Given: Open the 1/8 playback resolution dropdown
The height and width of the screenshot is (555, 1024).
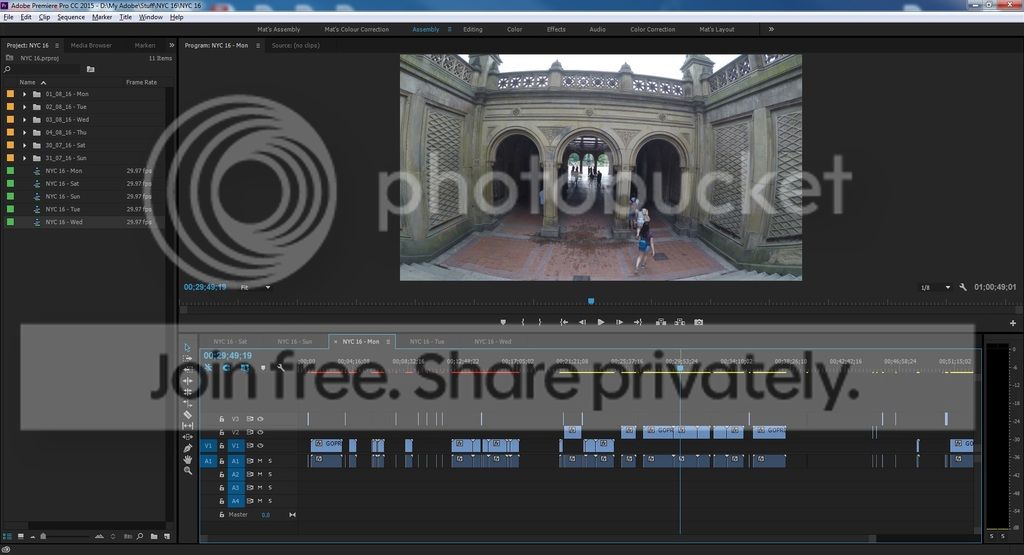Looking at the screenshot, I should 931,287.
